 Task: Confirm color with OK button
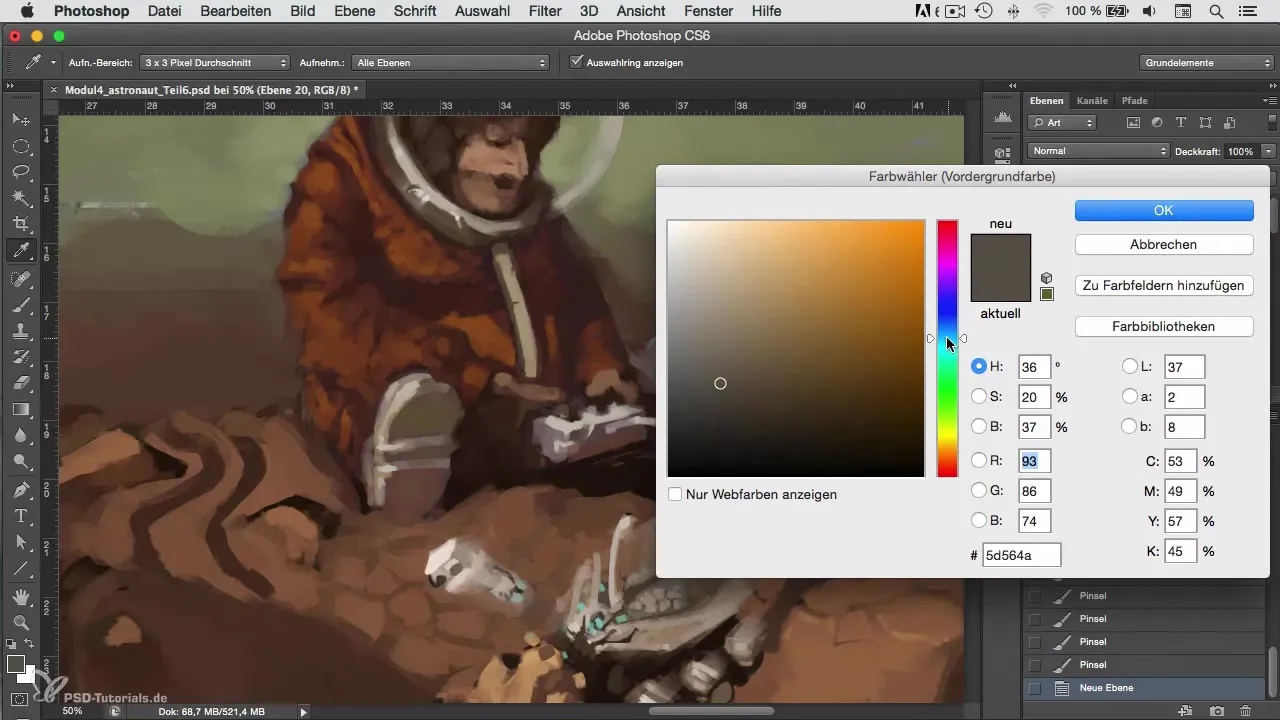(1164, 210)
